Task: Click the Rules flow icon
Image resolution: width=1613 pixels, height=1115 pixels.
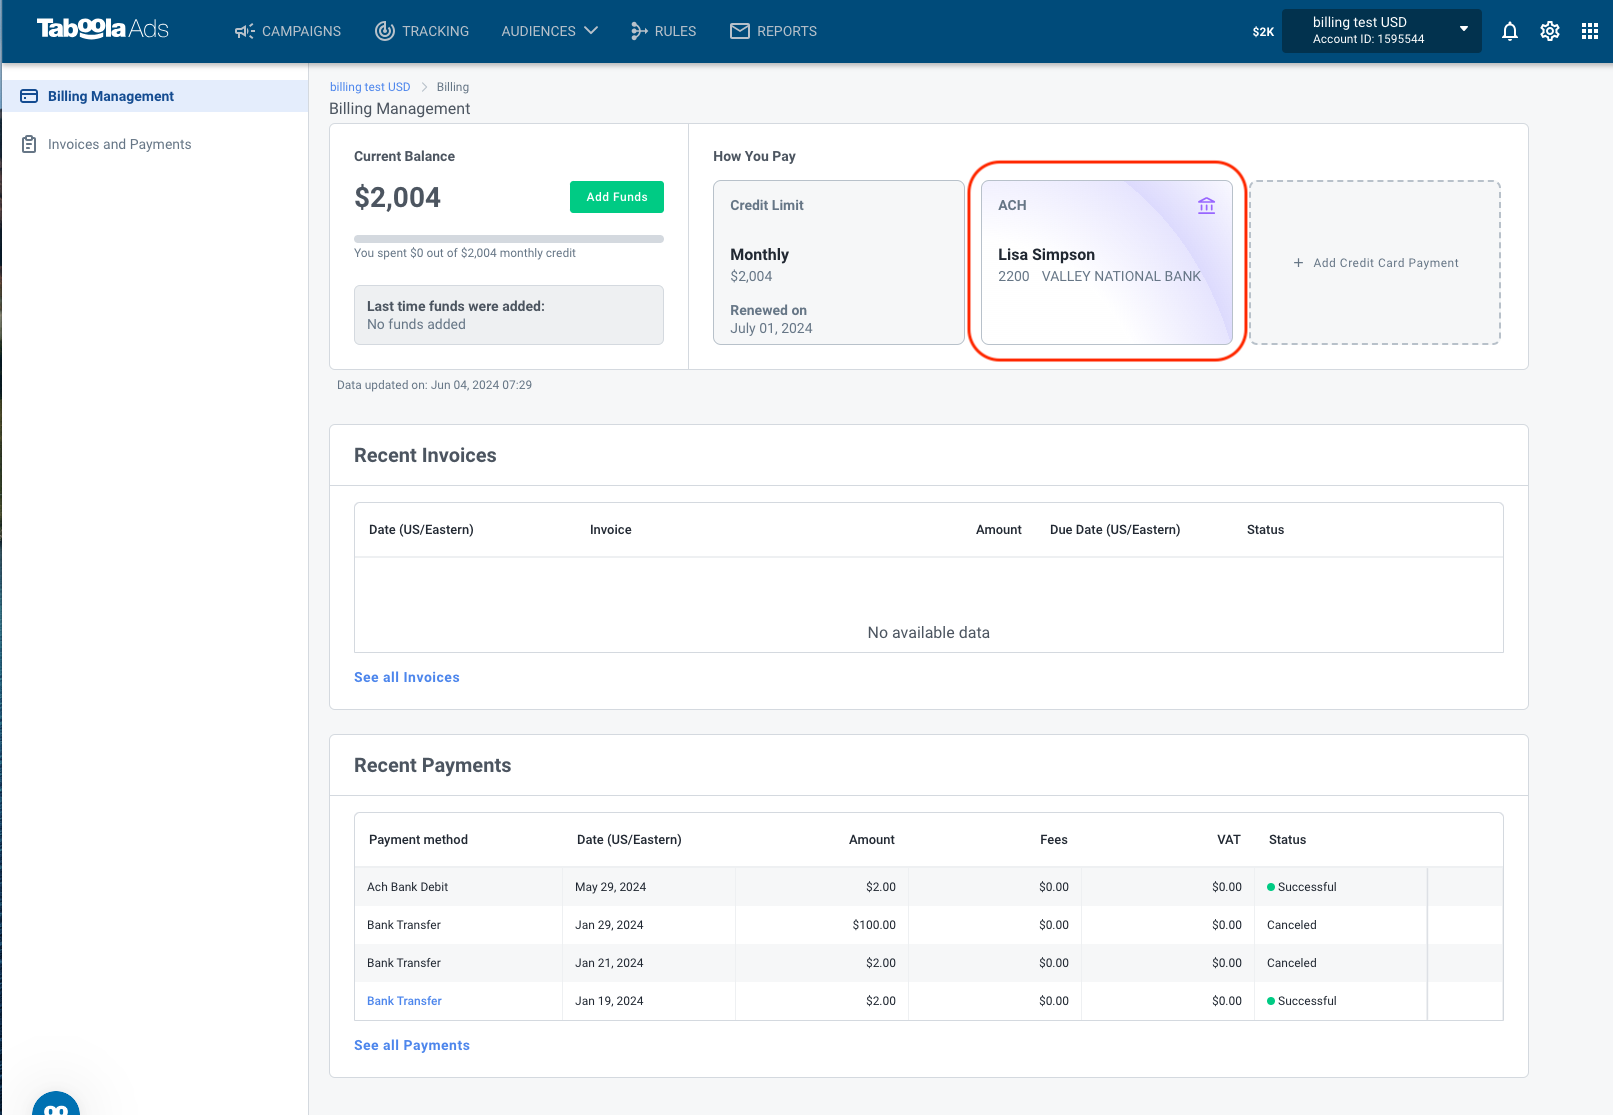Action: 639,31
